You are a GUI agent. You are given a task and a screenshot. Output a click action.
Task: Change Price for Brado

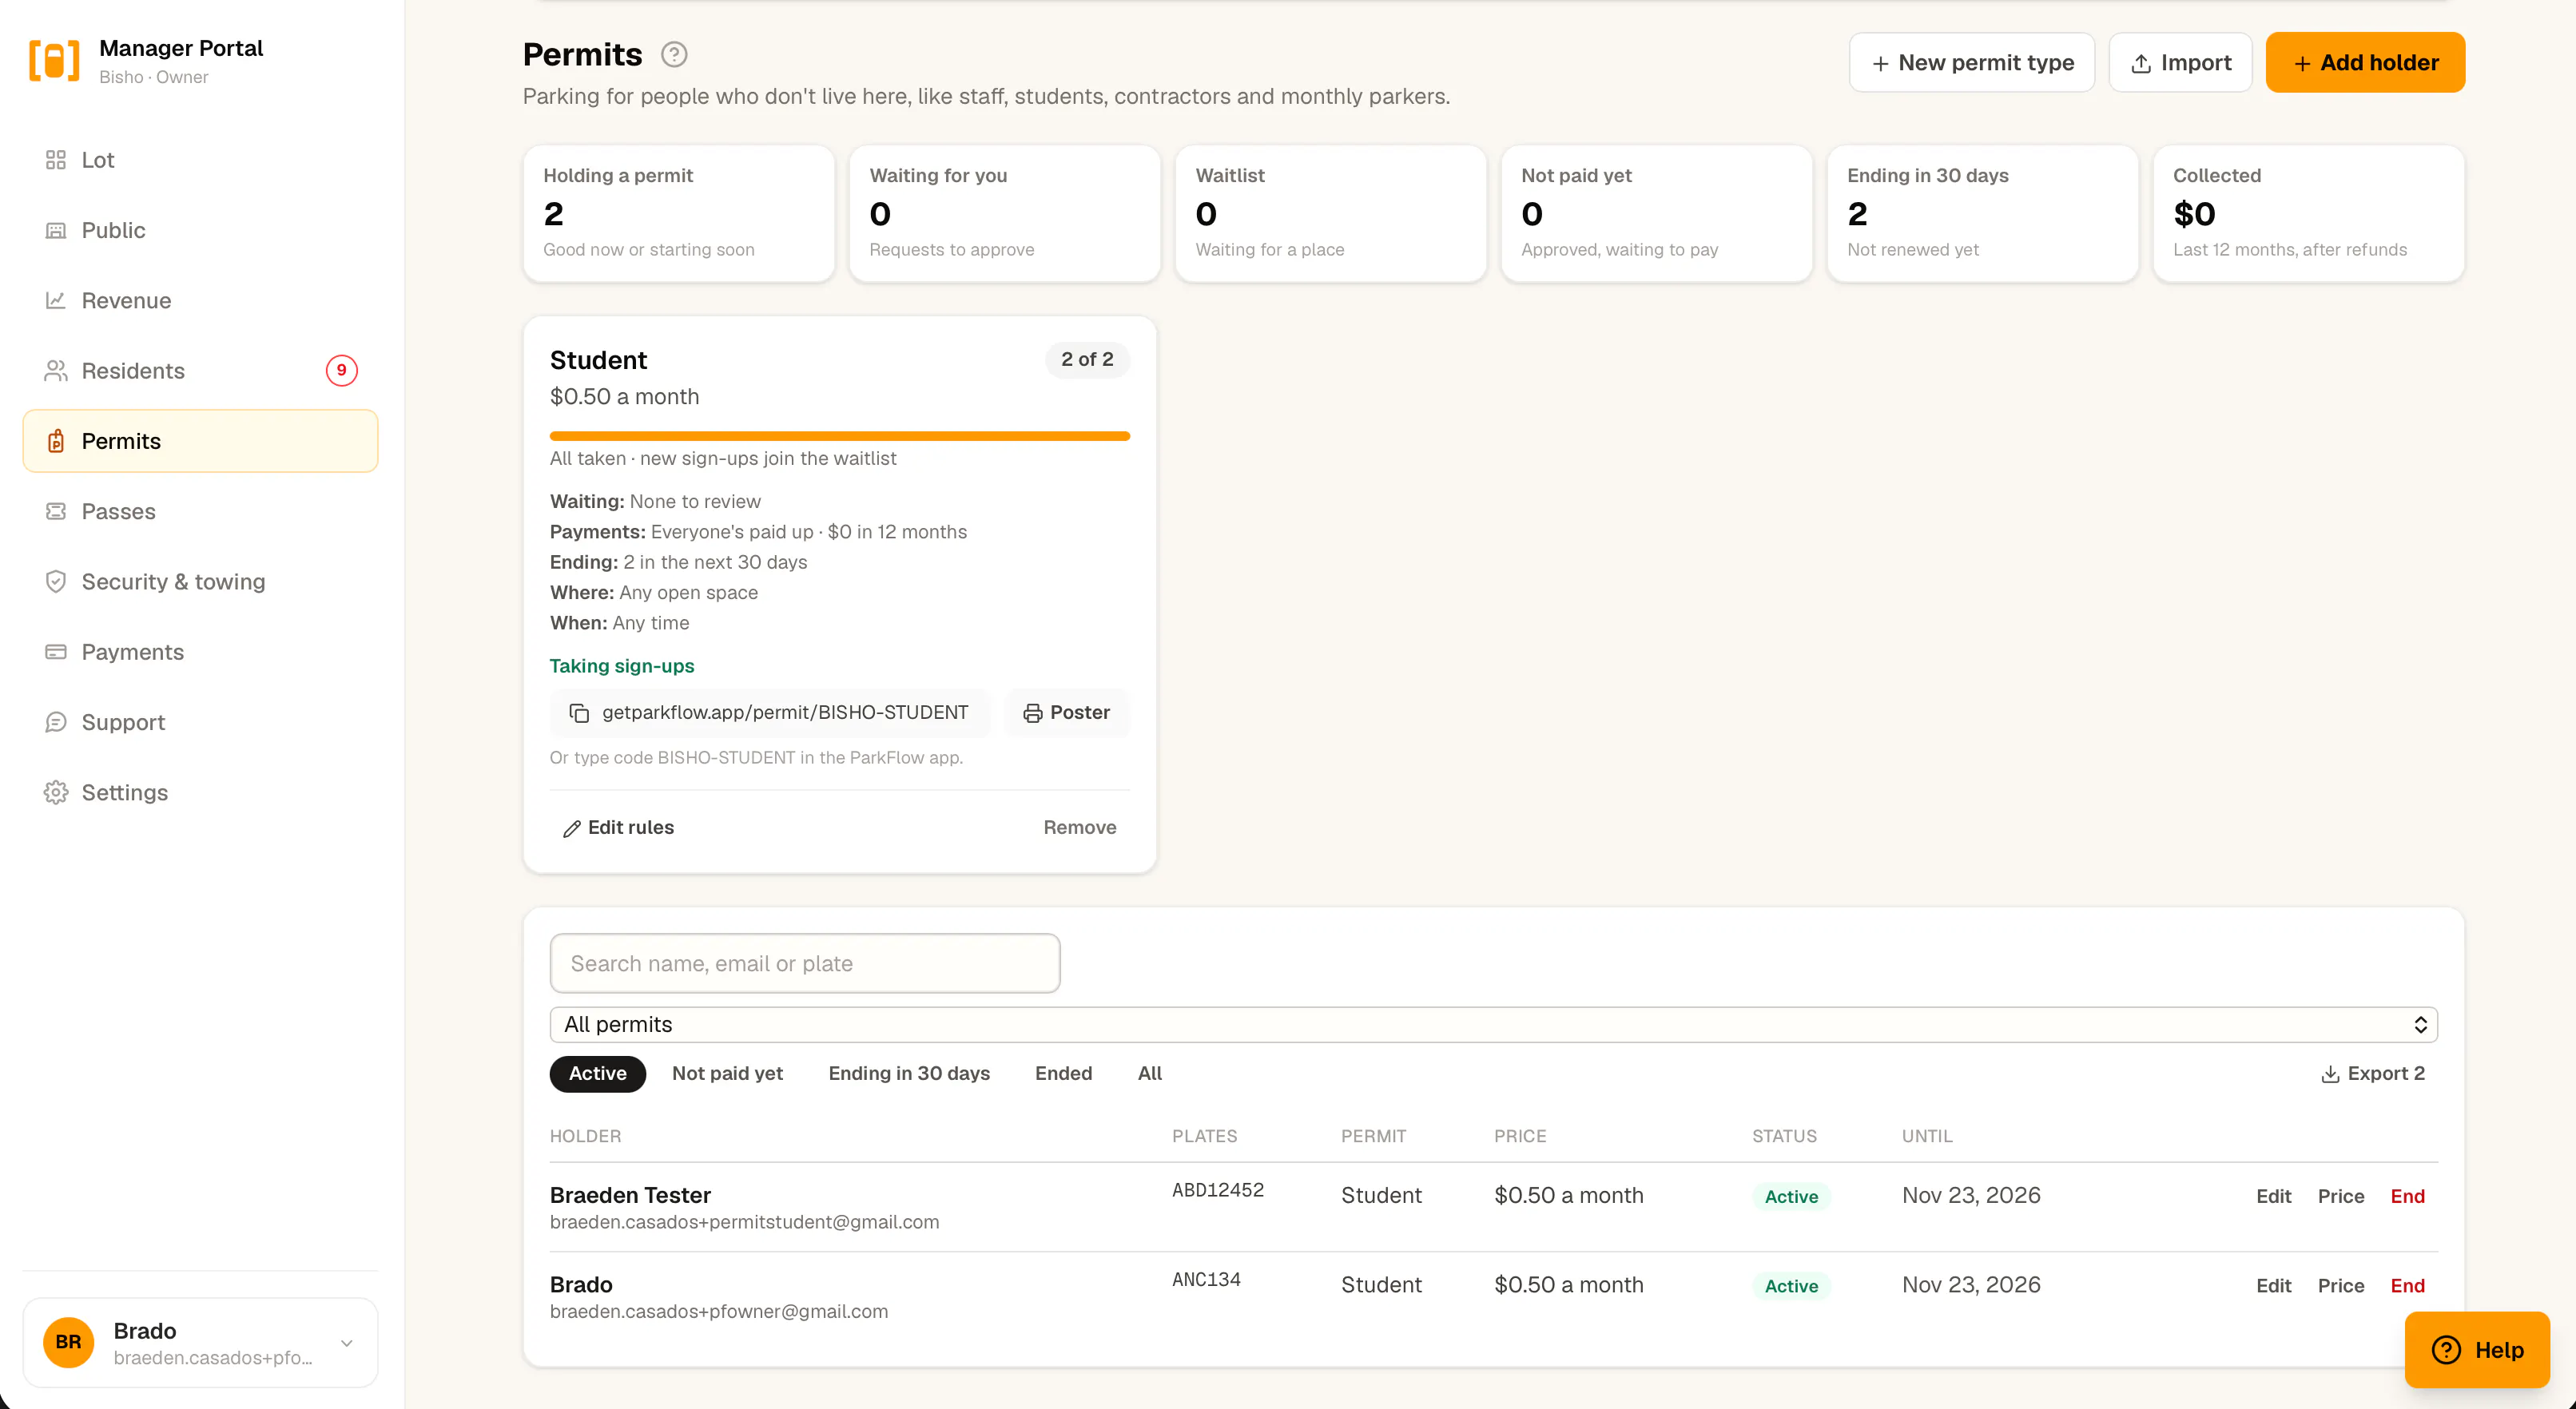point(2340,1285)
